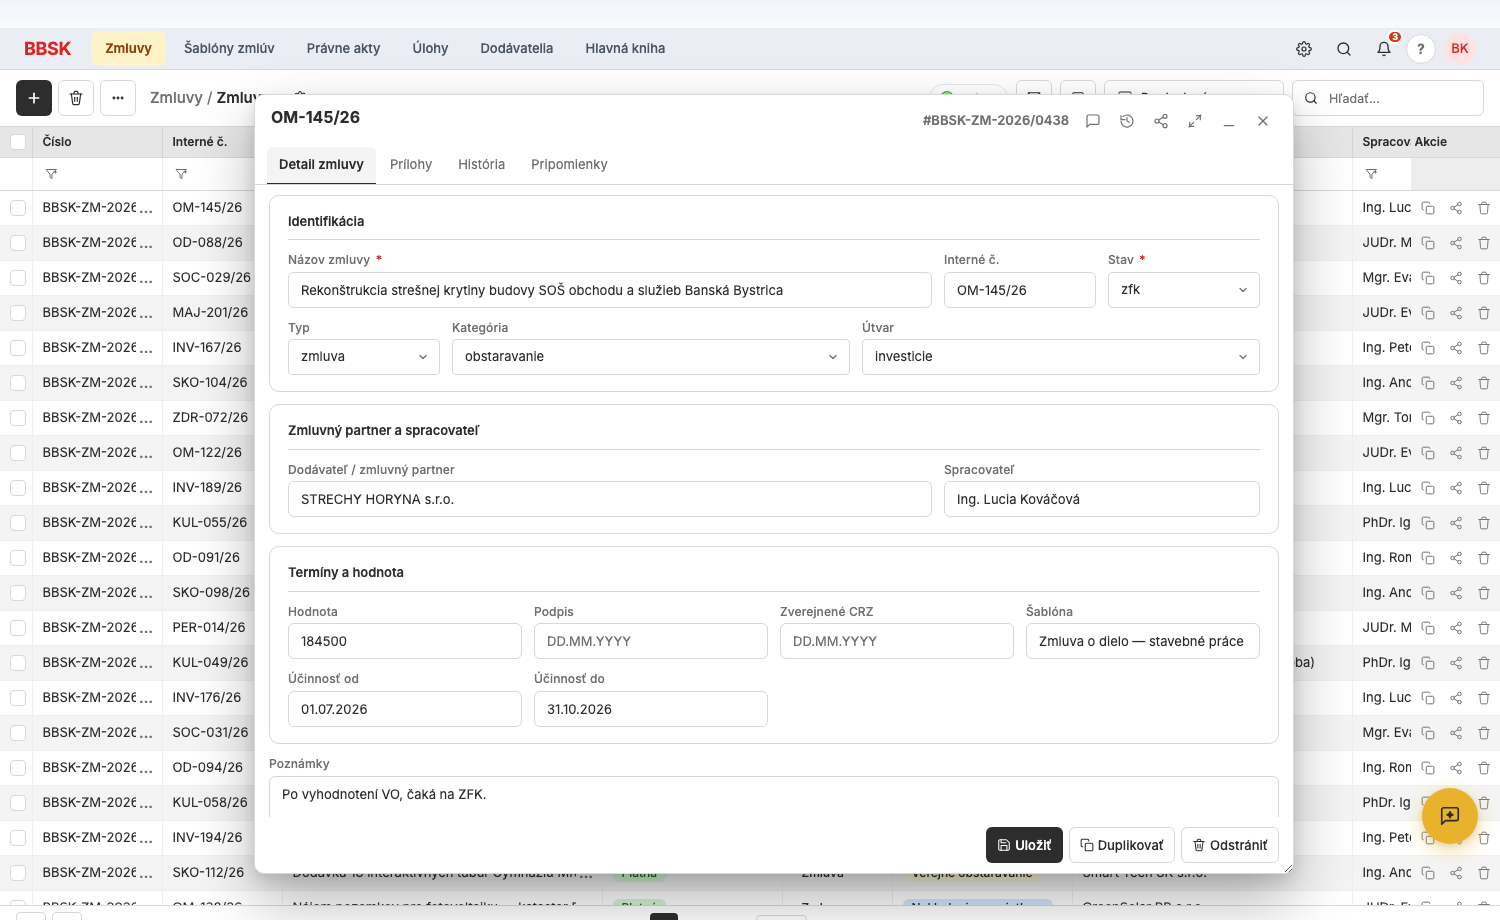Check the MAJ-201/26 row checkbox
Viewport: 1500px width, 920px height.
18,313
